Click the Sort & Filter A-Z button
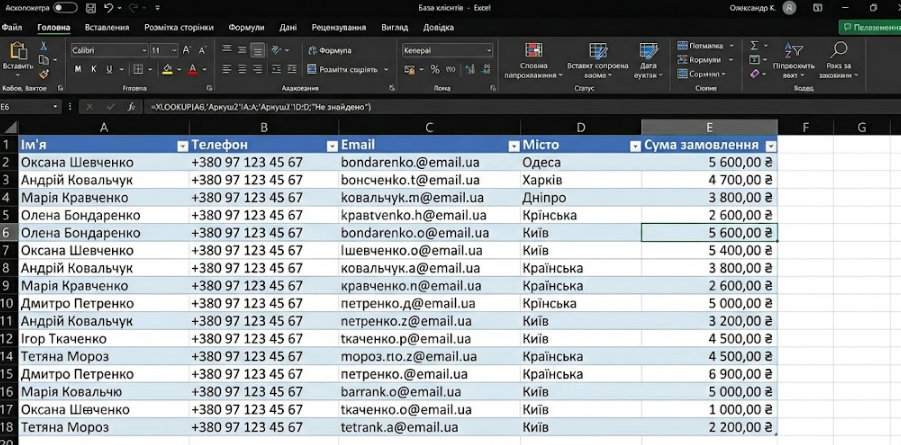The width and height of the screenshot is (901, 445). (x=793, y=60)
